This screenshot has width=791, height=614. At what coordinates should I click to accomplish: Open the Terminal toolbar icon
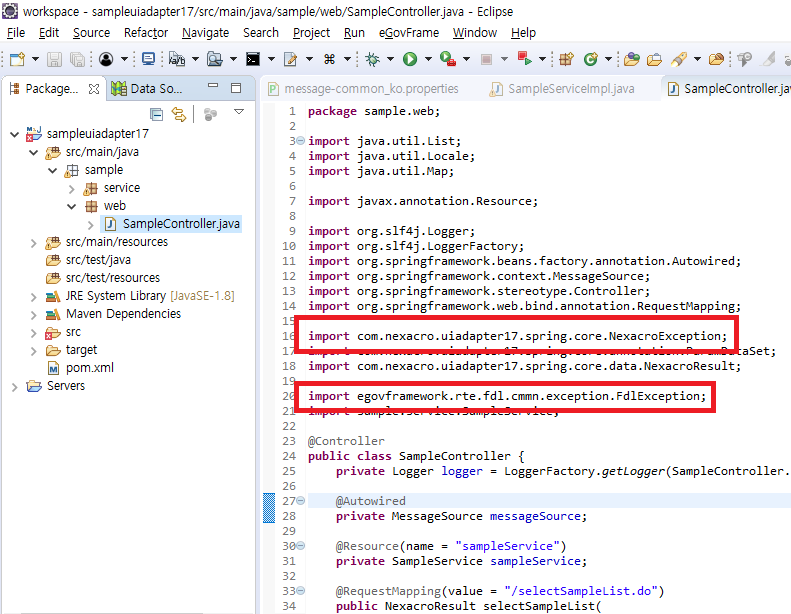pos(254,59)
